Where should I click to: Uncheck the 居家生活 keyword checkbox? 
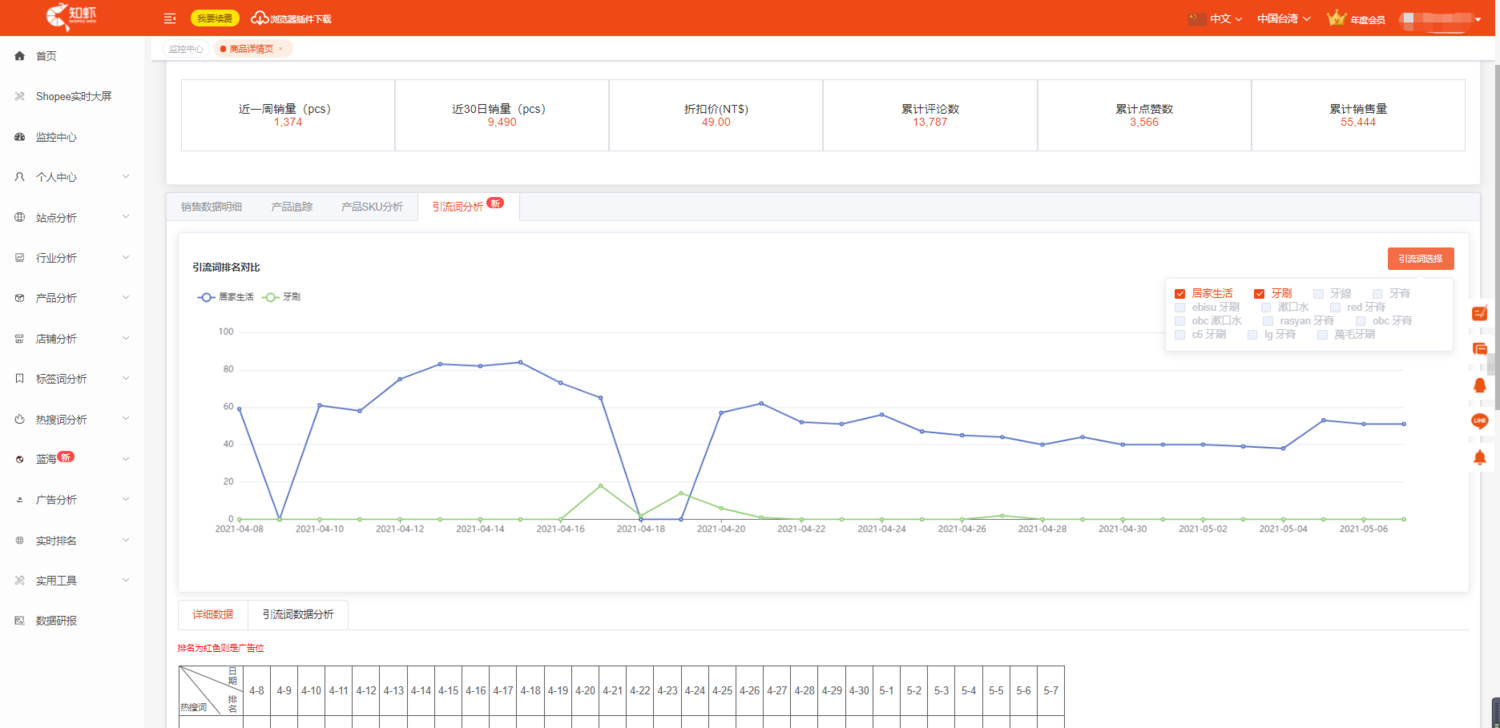1180,294
